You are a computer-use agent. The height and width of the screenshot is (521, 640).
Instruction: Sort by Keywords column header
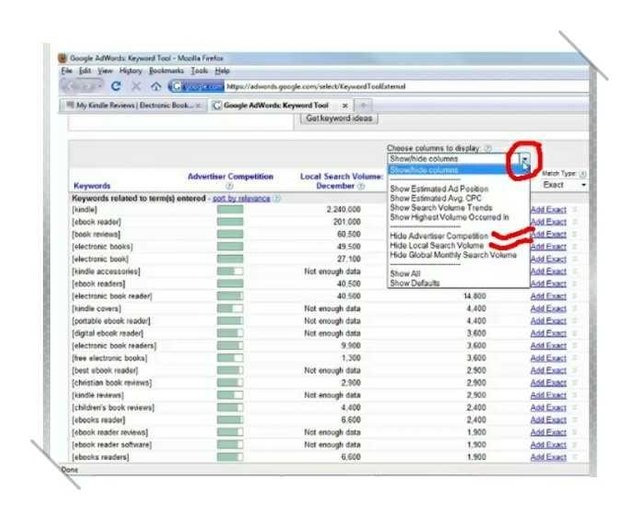tap(92, 186)
